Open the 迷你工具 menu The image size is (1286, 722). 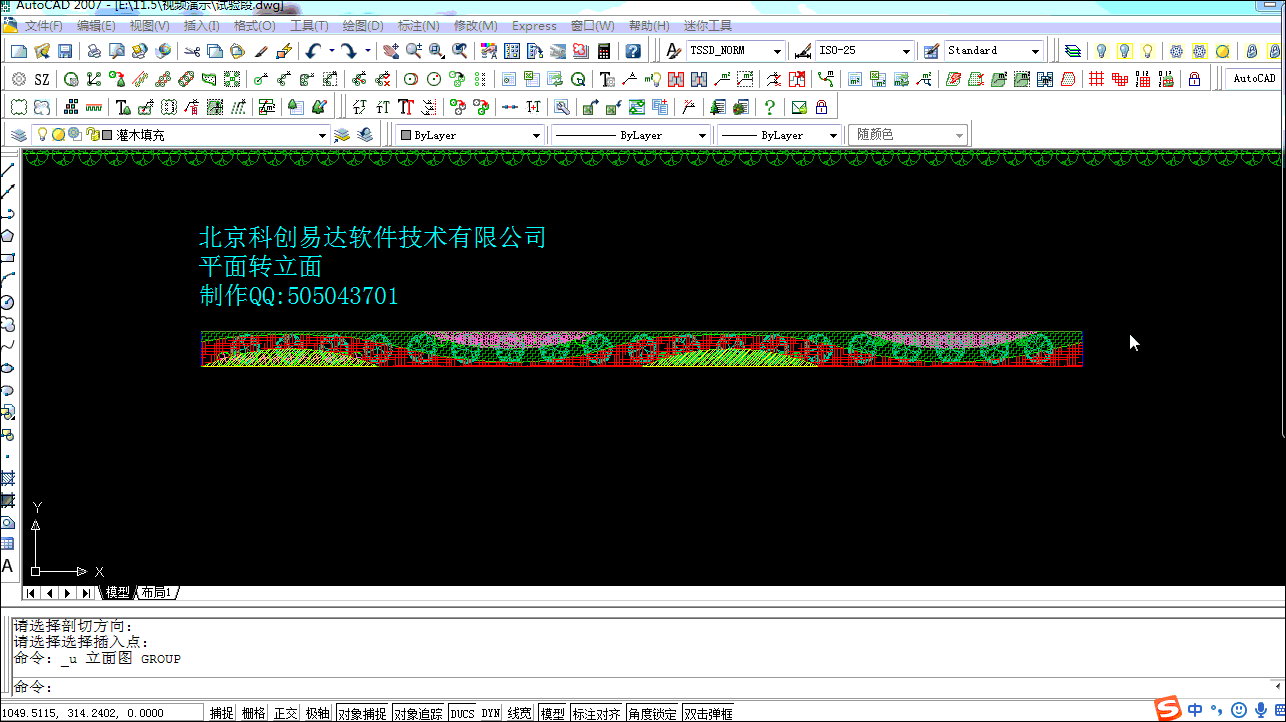click(708, 25)
